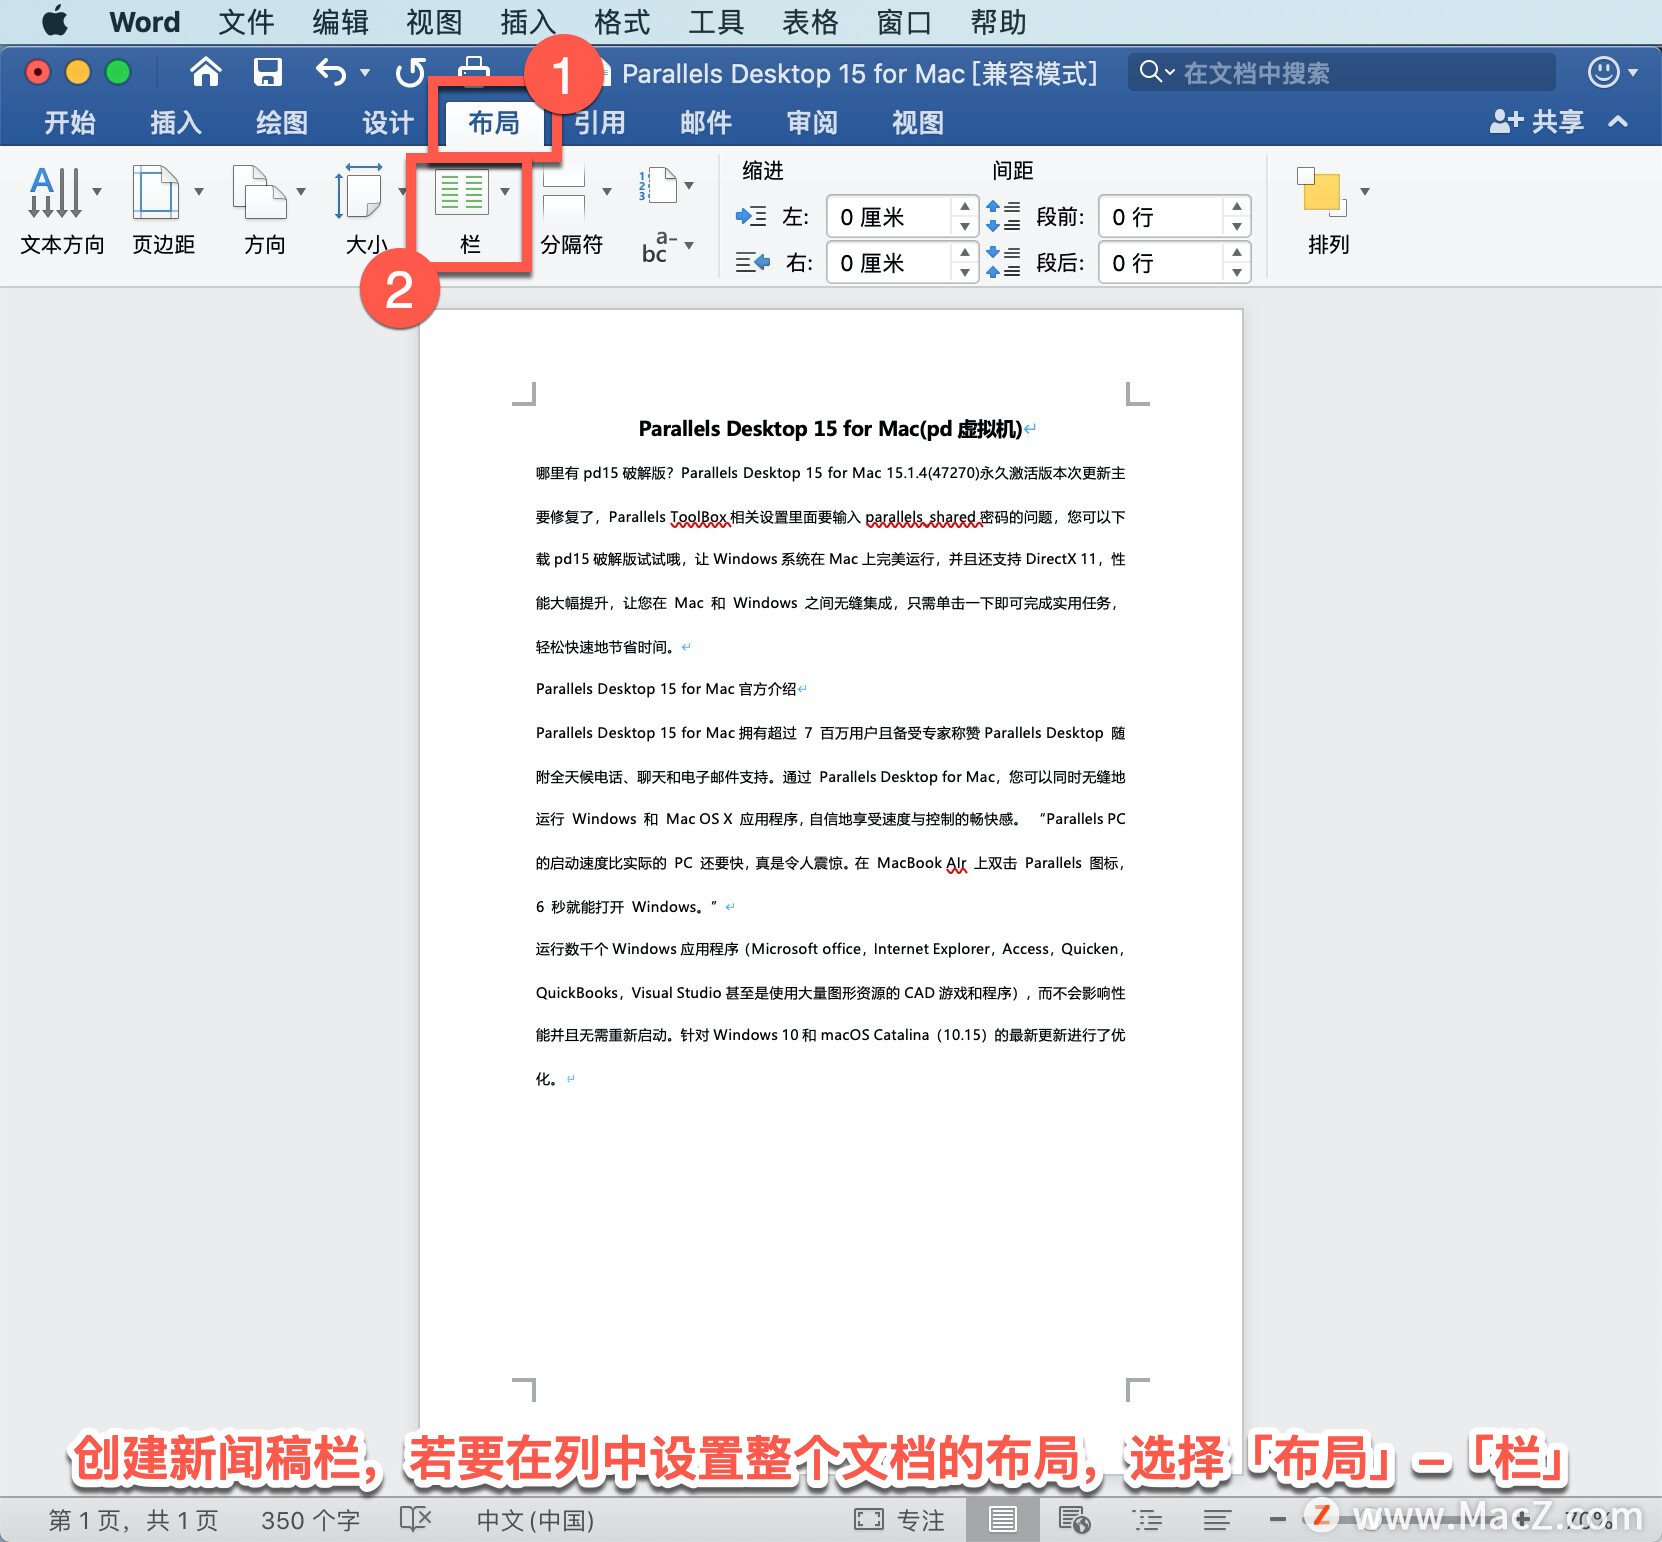Open the 文件 menu in menu bar
1662x1542 pixels.
(246, 22)
